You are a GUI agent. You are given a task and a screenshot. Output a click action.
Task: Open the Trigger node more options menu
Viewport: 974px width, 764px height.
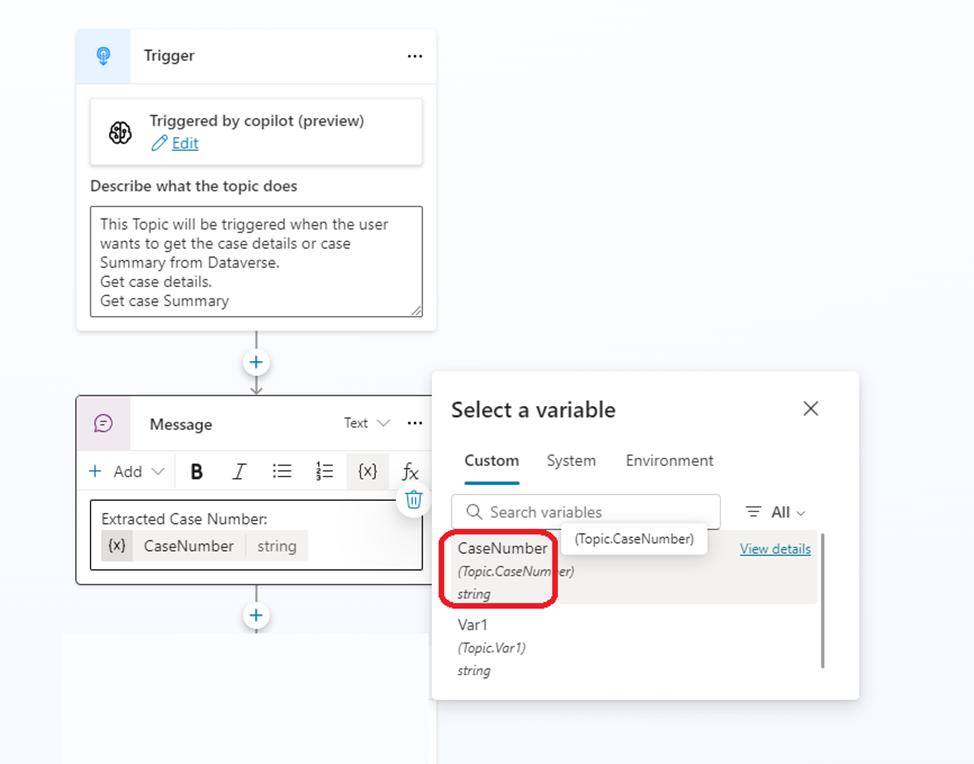pos(415,56)
